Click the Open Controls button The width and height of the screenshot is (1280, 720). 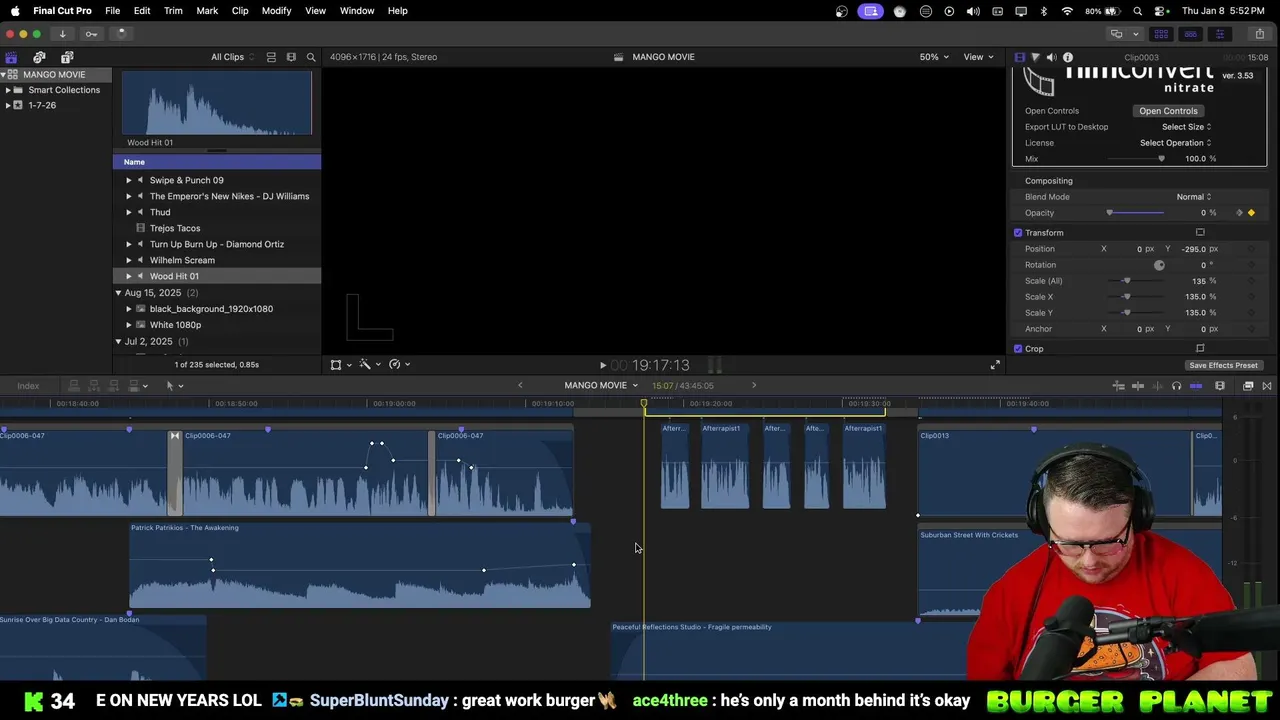click(1168, 111)
